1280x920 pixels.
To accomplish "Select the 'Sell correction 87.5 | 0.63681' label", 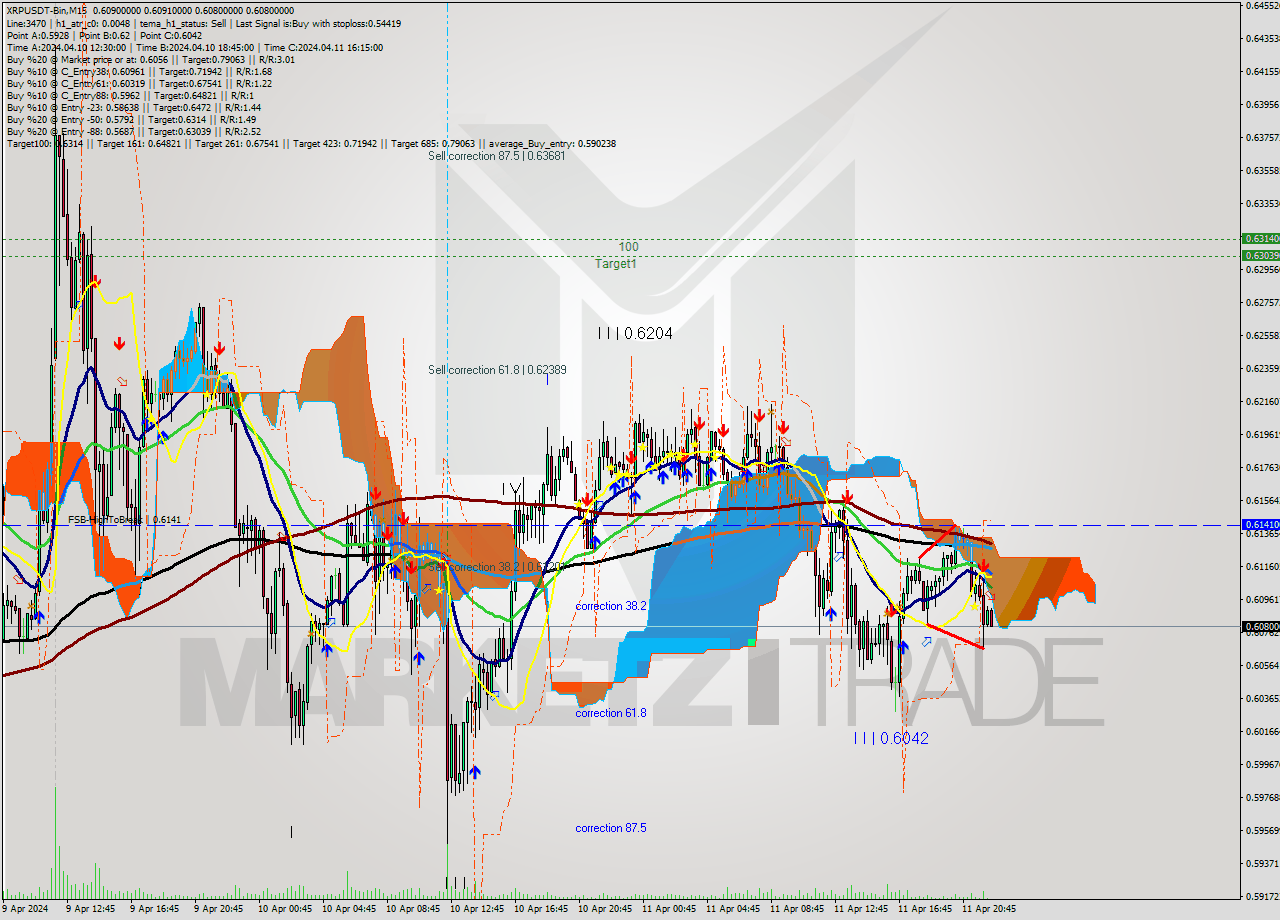I will (497, 156).
